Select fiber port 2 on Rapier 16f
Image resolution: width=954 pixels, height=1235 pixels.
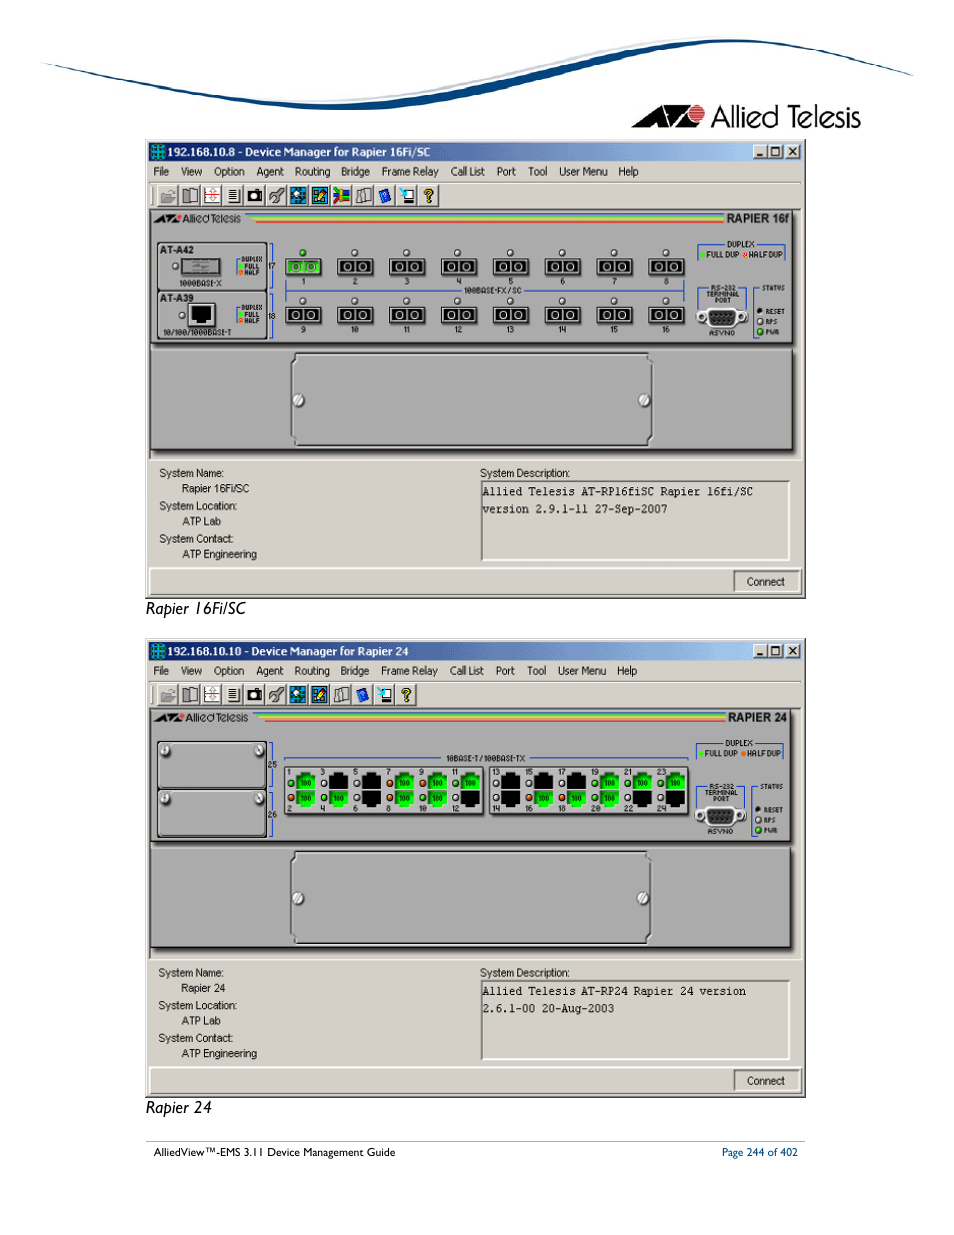point(355,267)
